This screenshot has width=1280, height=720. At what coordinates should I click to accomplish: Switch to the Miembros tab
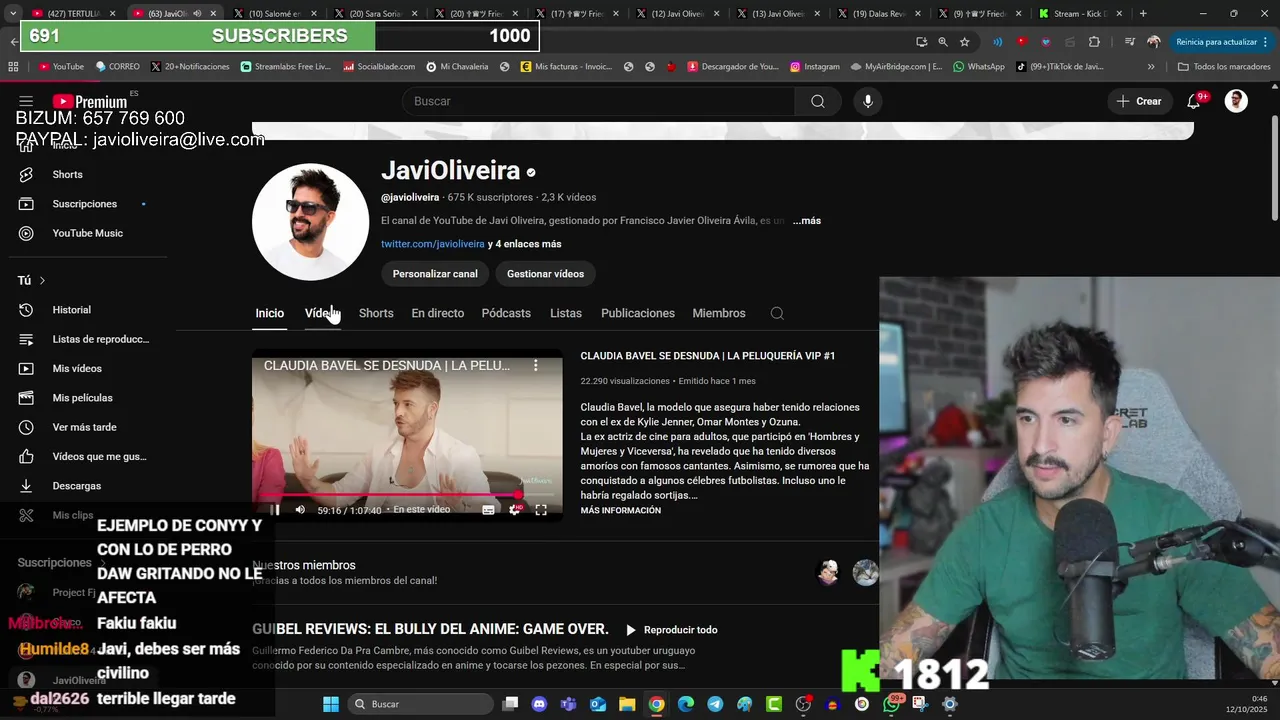[x=719, y=313]
